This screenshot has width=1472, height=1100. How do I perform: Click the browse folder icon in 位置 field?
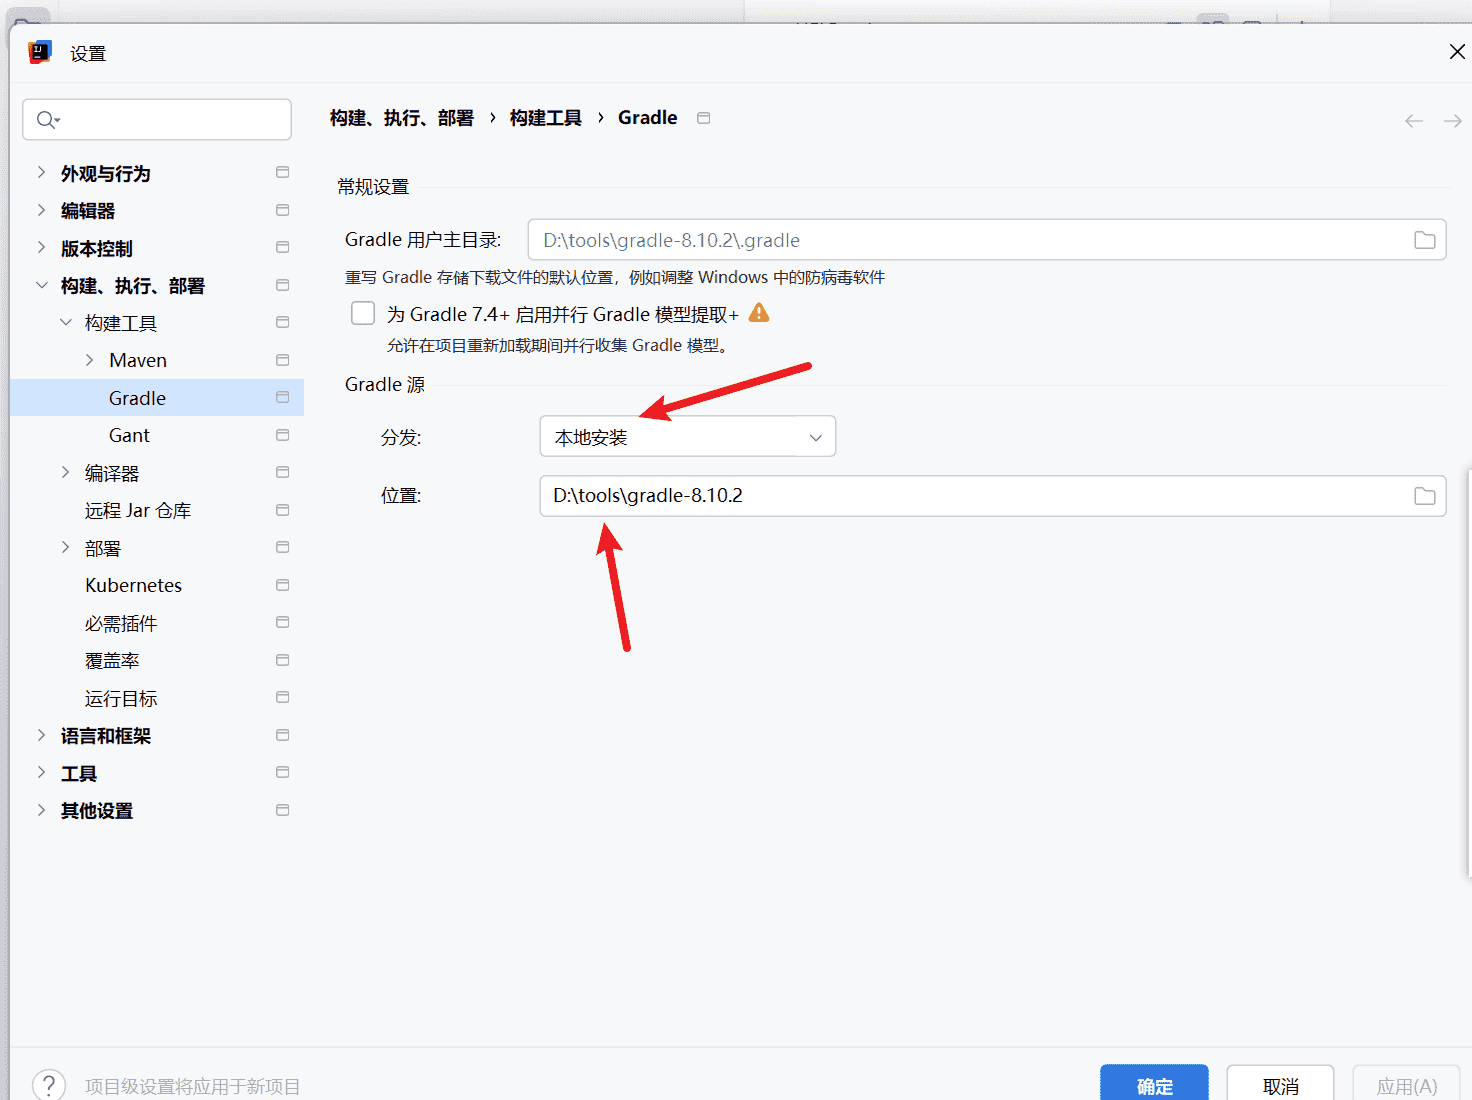click(1424, 496)
